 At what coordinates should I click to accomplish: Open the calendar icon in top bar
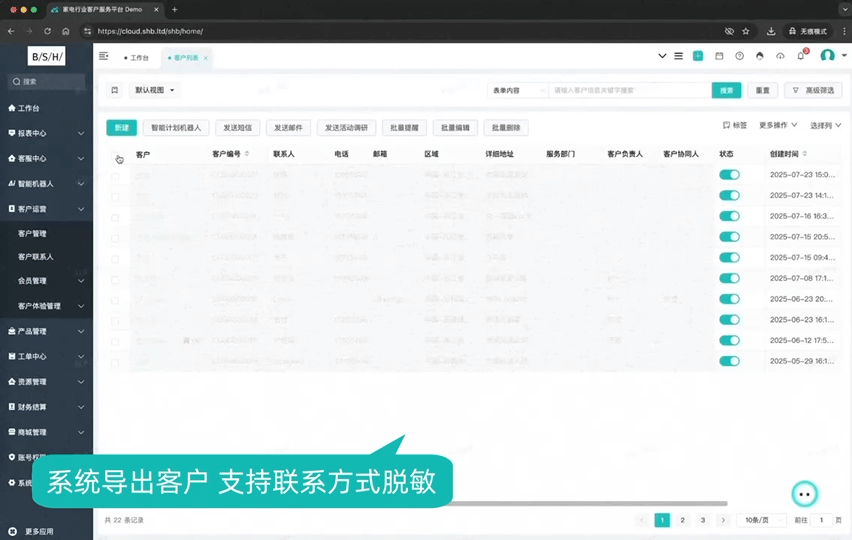(719, 56)
